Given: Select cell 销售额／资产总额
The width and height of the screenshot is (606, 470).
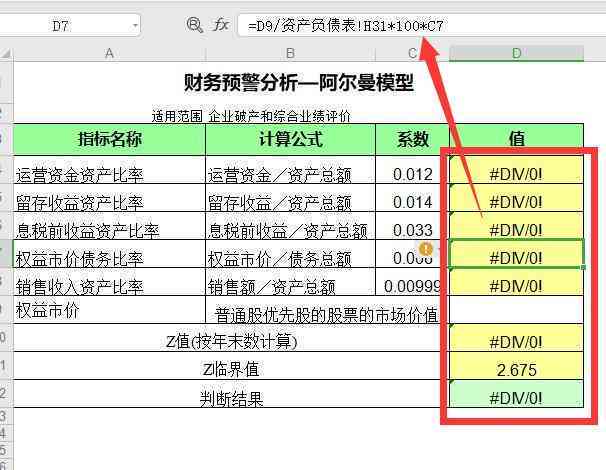Looking at the screenshot, I should 290,282.
